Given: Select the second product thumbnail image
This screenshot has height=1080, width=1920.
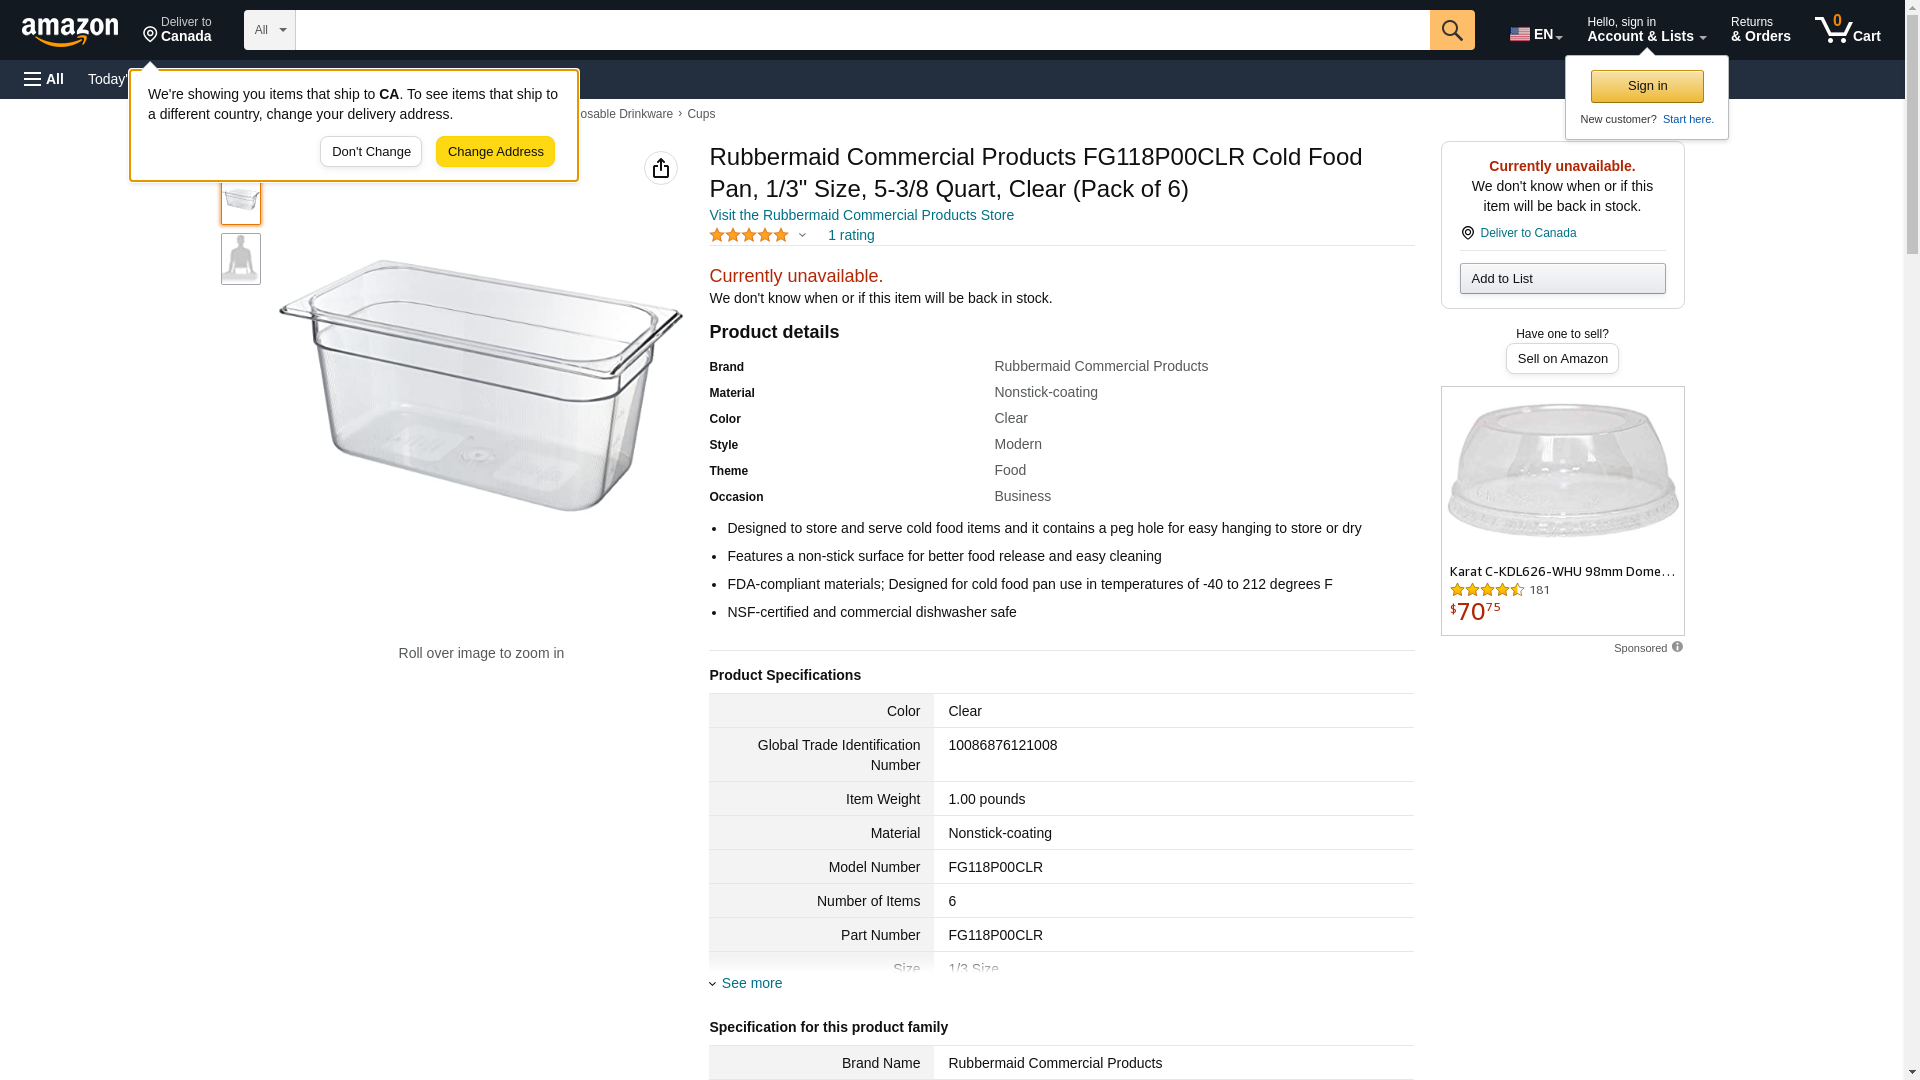Looking at the screenshot, I should [241, 259].
